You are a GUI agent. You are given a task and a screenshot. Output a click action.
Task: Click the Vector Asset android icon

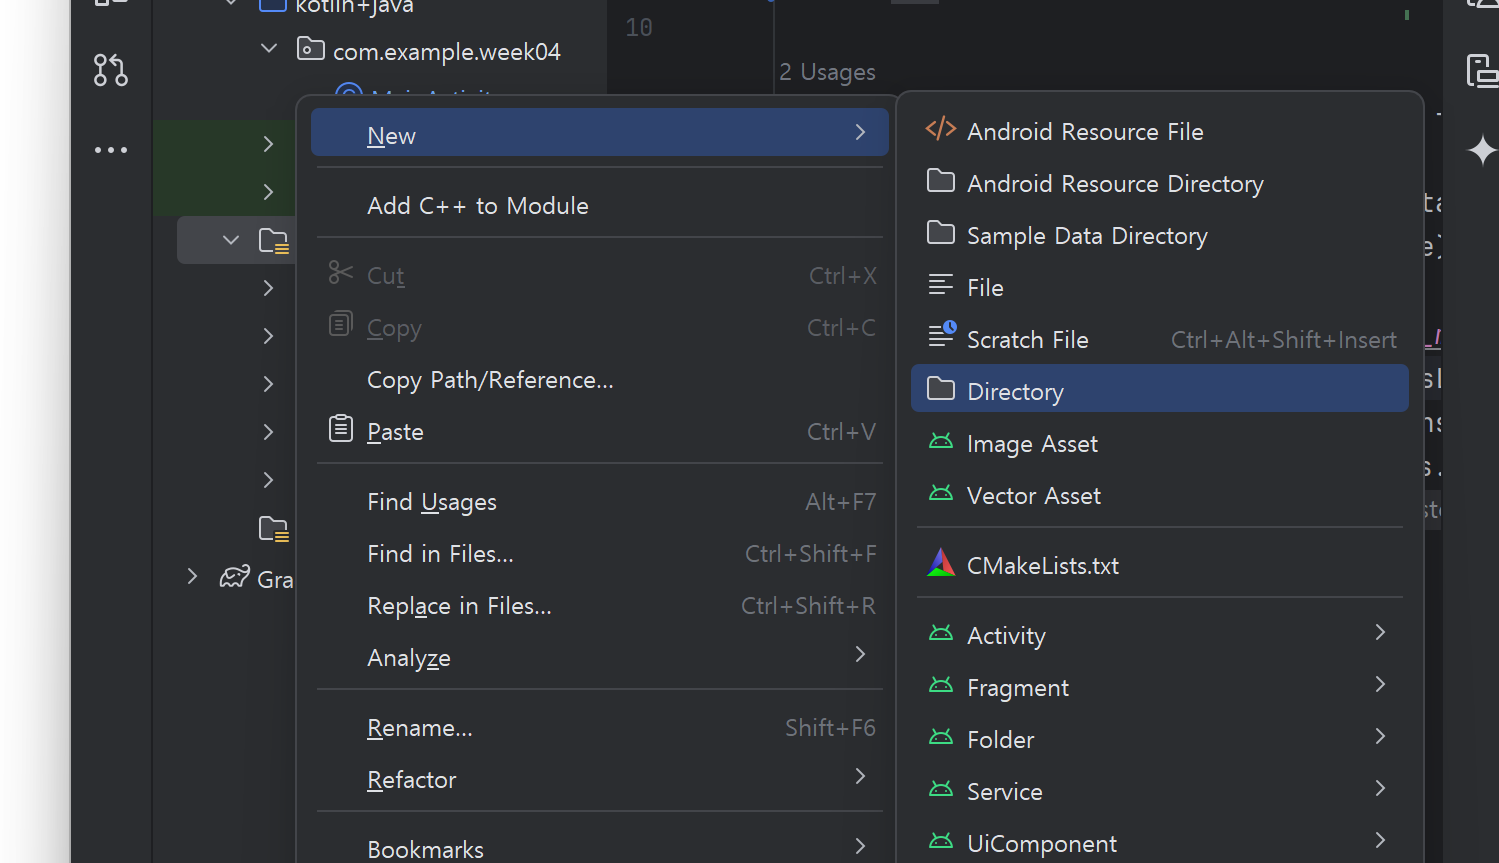coord(941,494)
